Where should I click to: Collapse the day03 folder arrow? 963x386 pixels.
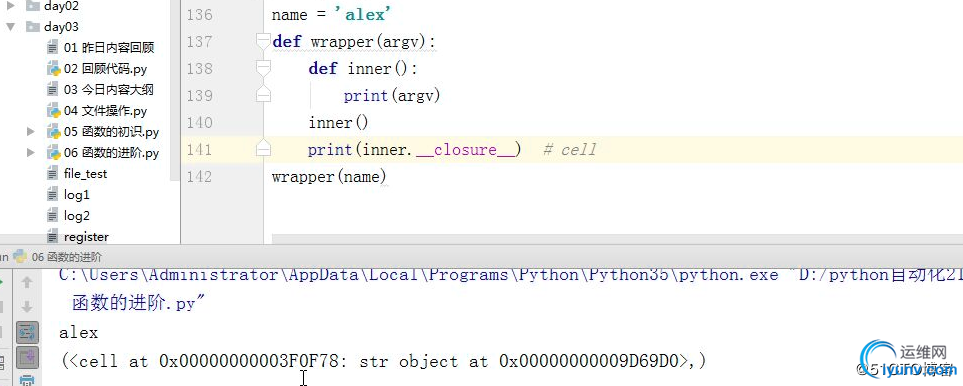10,27
